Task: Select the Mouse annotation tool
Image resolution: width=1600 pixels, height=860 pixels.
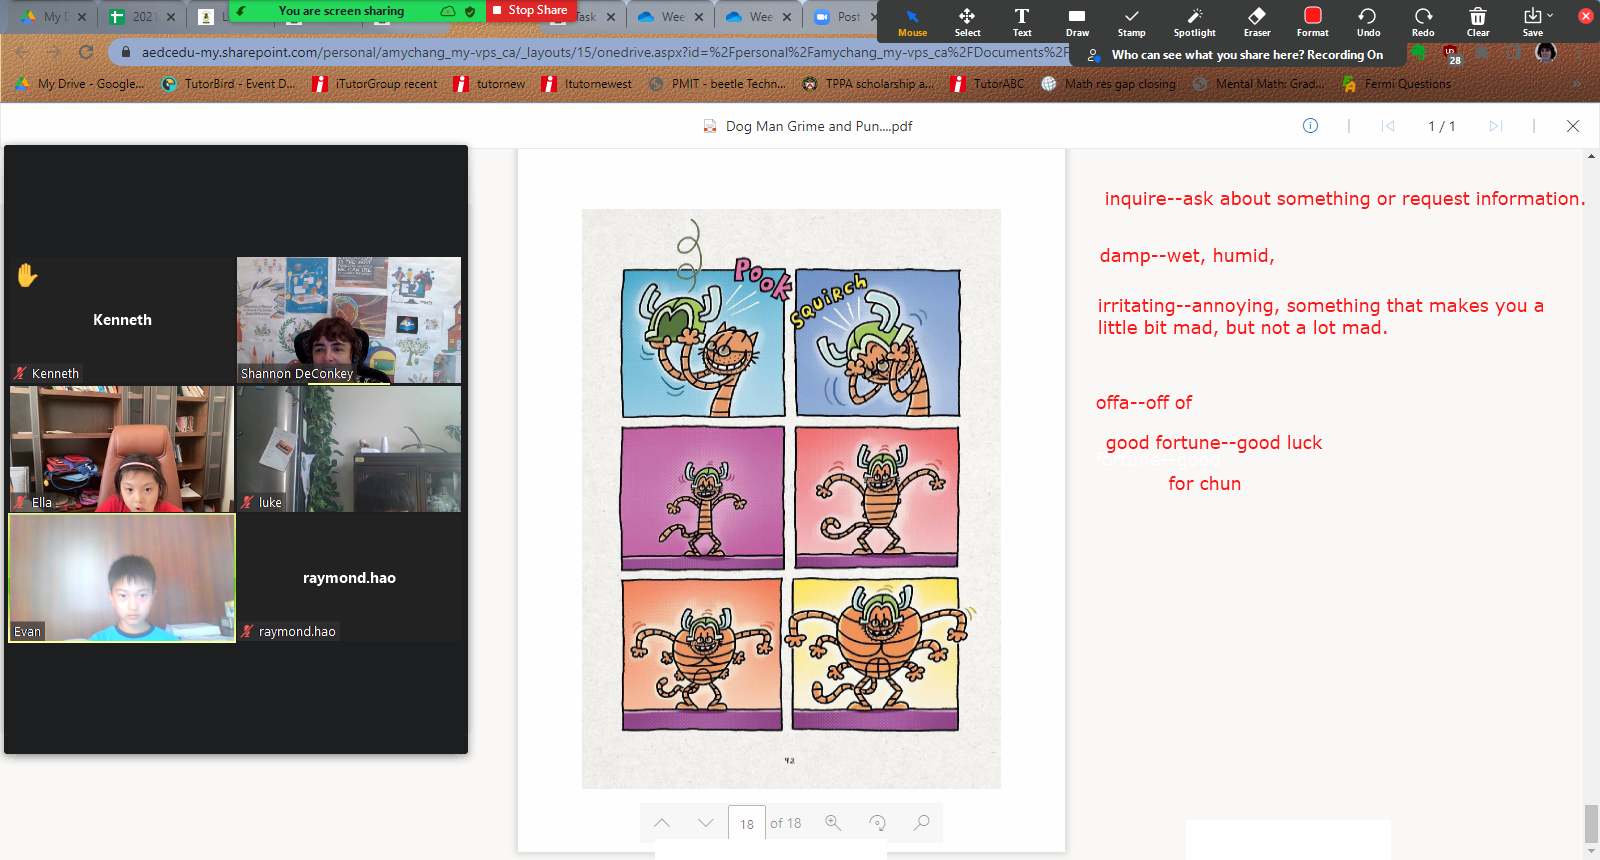Action: 912,22
